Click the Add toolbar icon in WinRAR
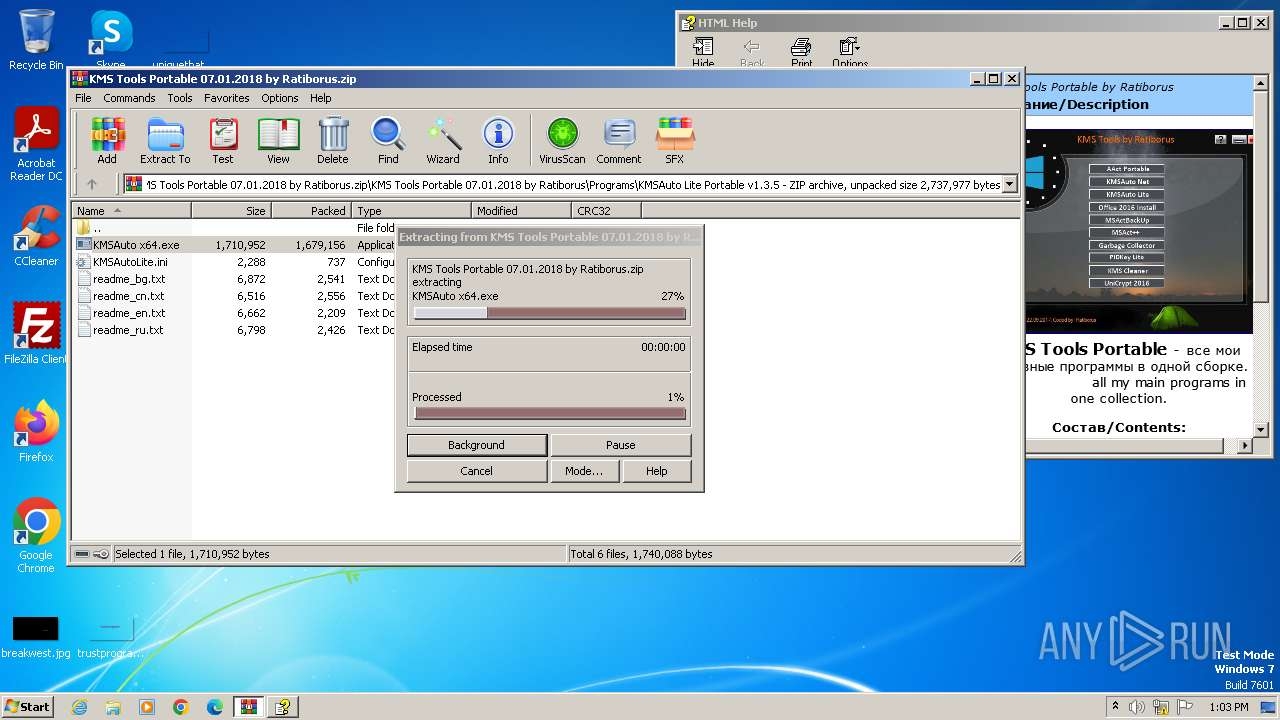This screenshot has height=720, width=1280. (x=106, y=140)
